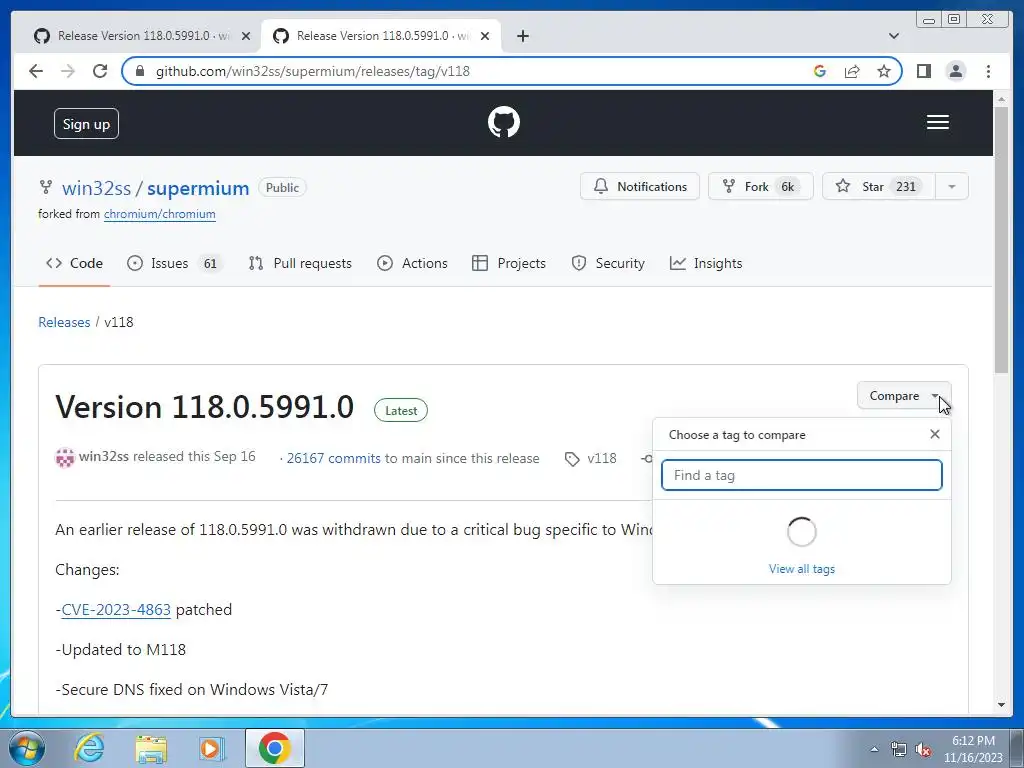Click the Sign up button

[86, 123]
